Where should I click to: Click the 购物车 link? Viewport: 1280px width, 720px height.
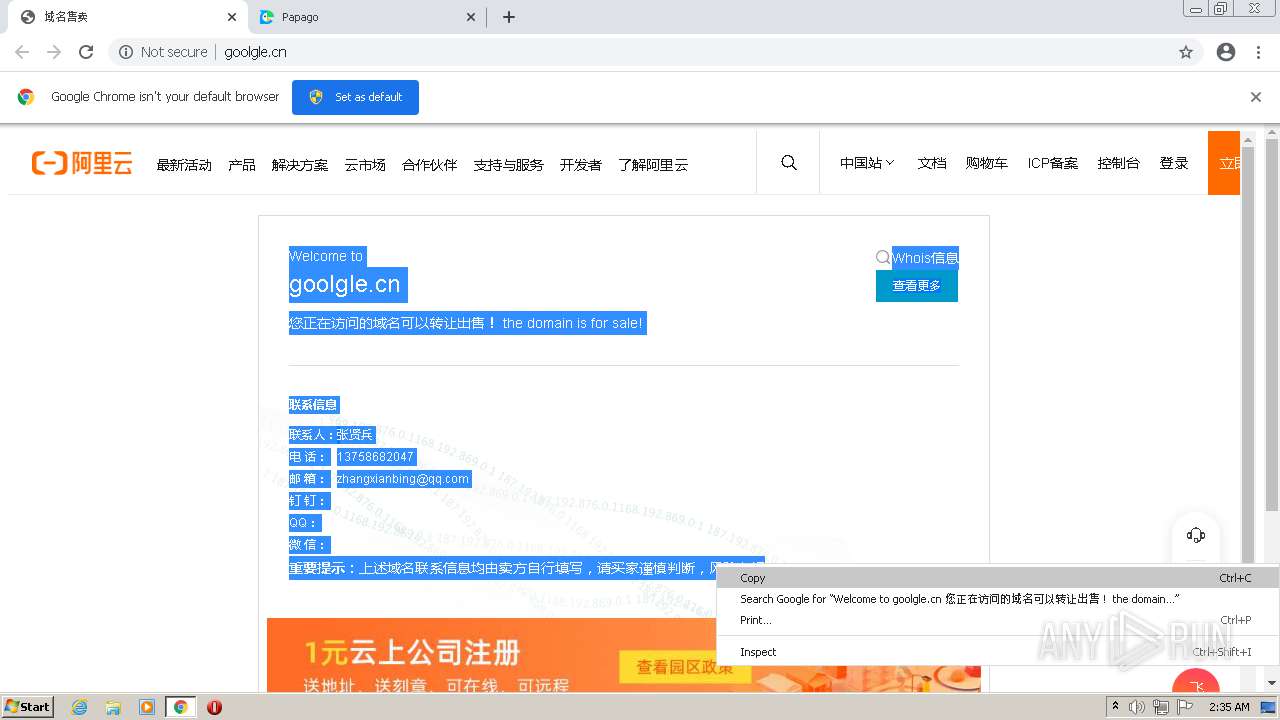987,163
